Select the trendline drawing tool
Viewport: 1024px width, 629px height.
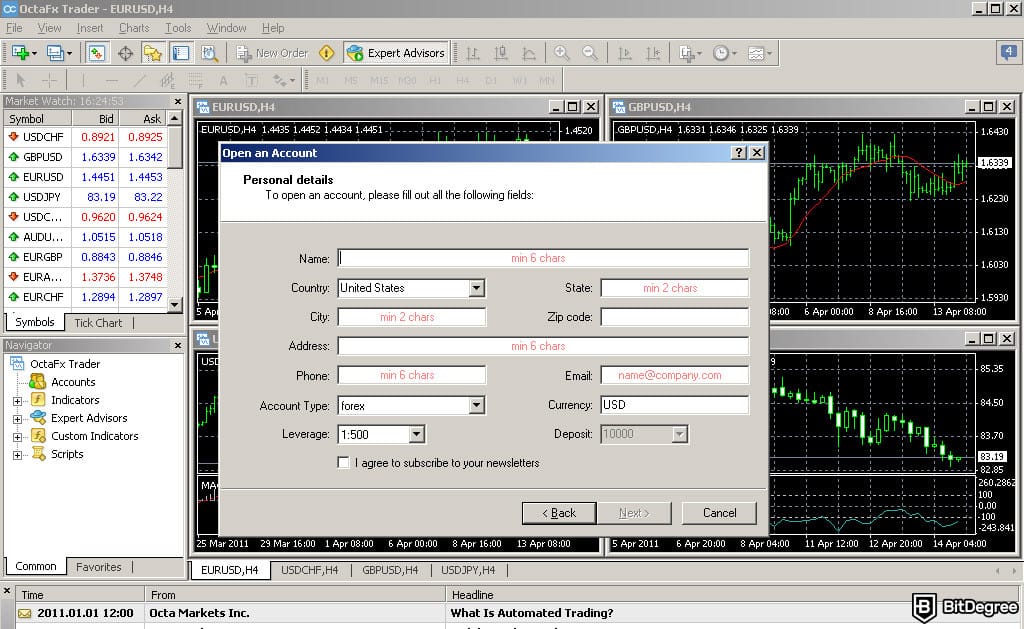[x=140, y=80]
